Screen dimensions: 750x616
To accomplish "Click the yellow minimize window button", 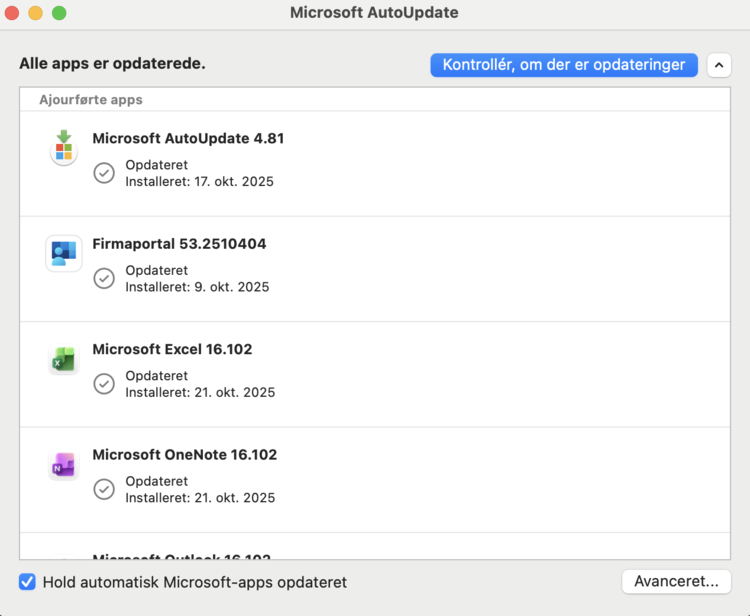I will point(35,13).
